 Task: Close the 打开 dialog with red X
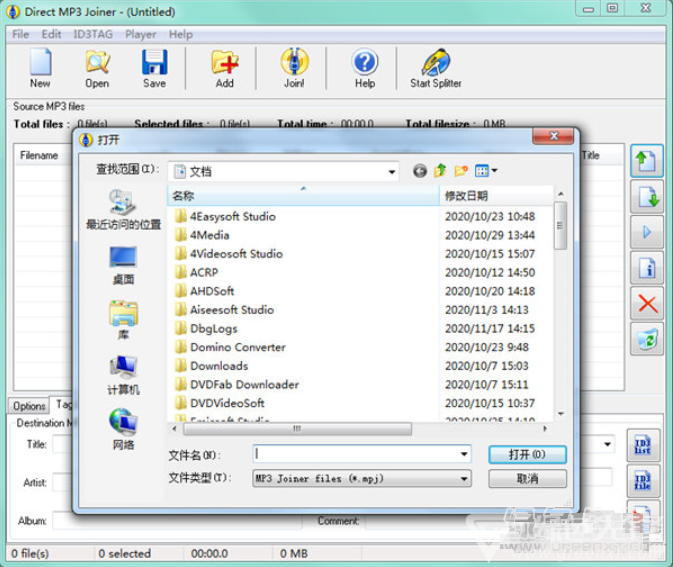[x=553, y=136]
